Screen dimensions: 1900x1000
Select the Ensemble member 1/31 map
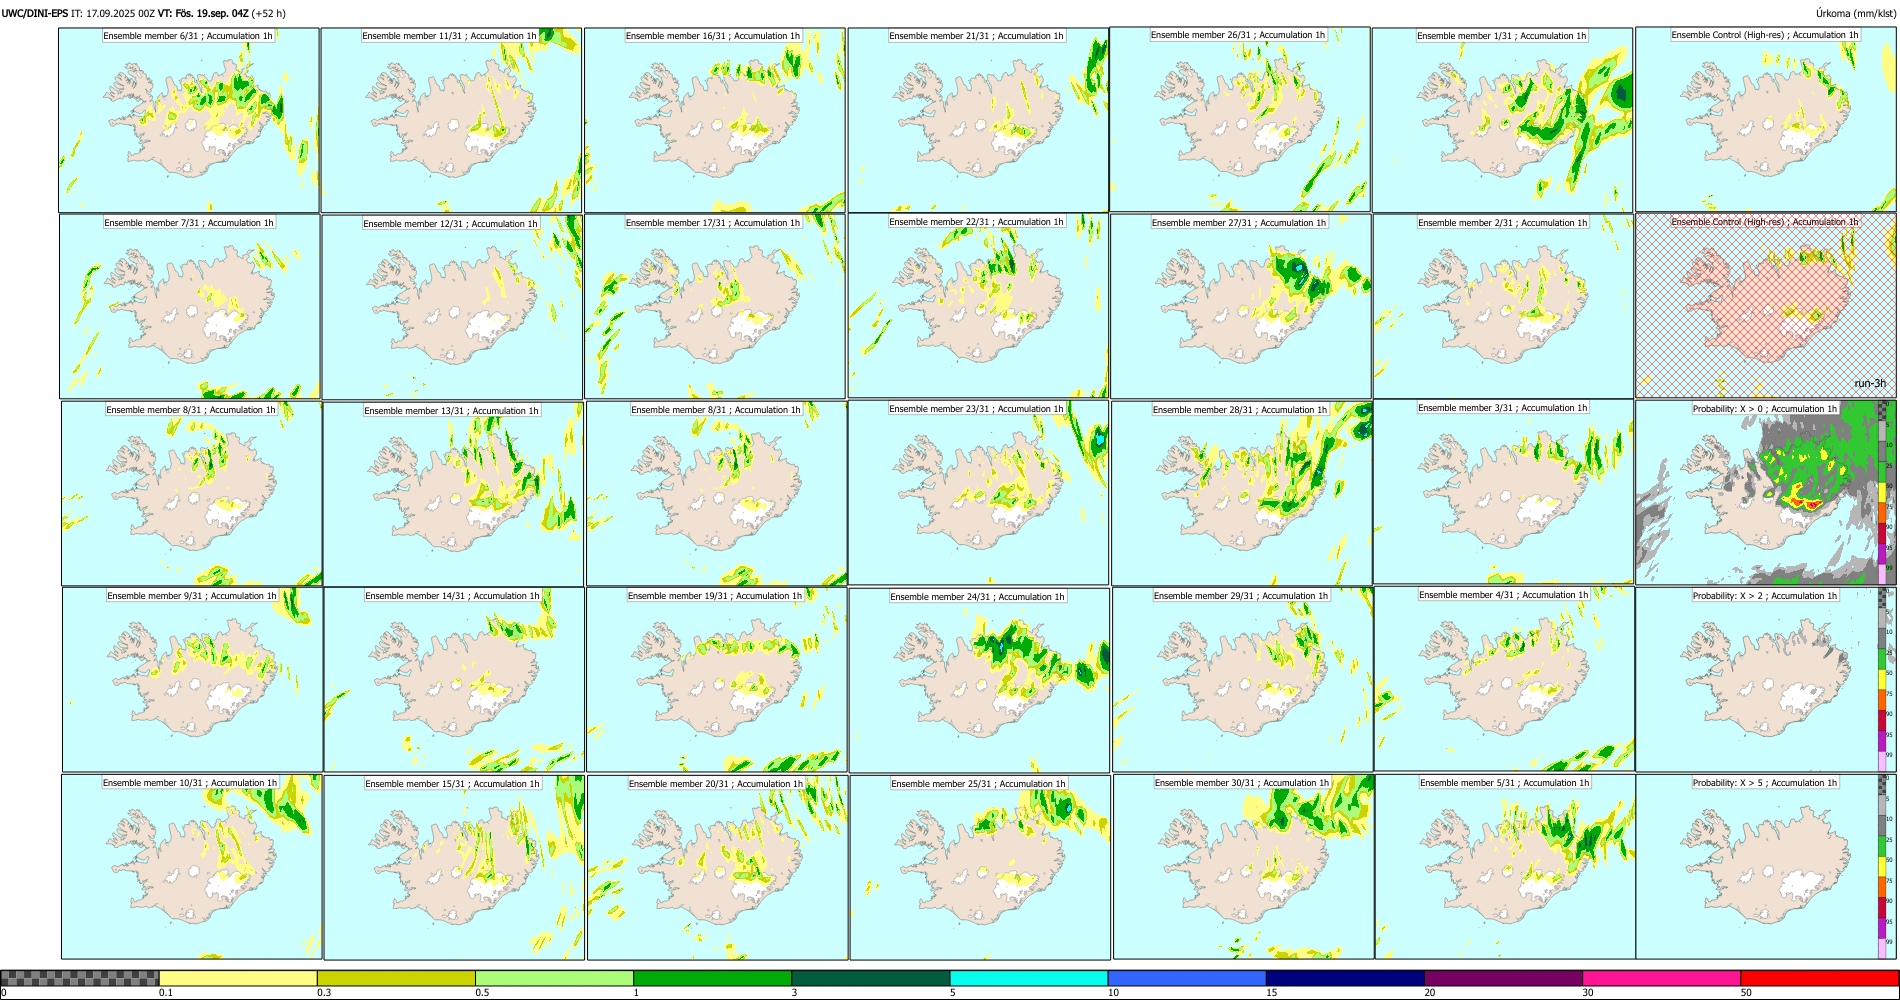pyautogui.click(x=1503, y=120)
